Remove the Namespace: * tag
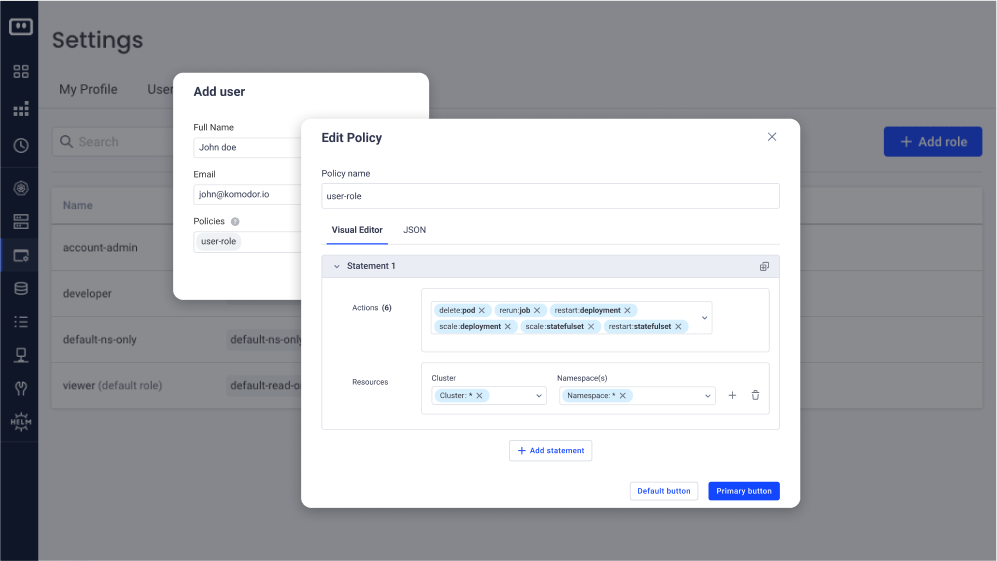The image size is (997, 561). pyautogui.click(x=623, y=396)
